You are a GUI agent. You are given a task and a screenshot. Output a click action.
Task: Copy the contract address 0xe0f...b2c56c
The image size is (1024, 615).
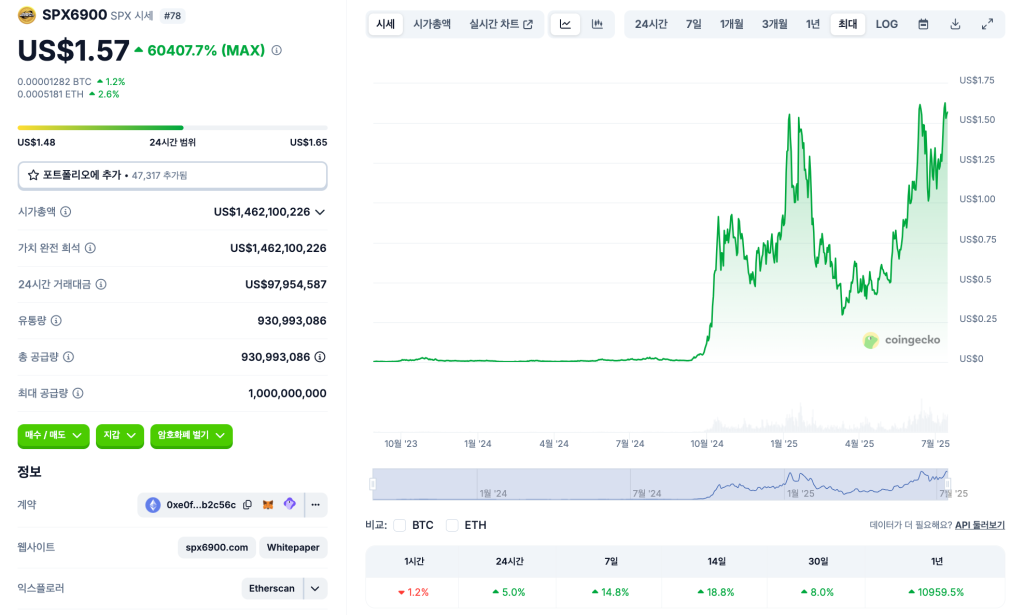pos(248,505)
